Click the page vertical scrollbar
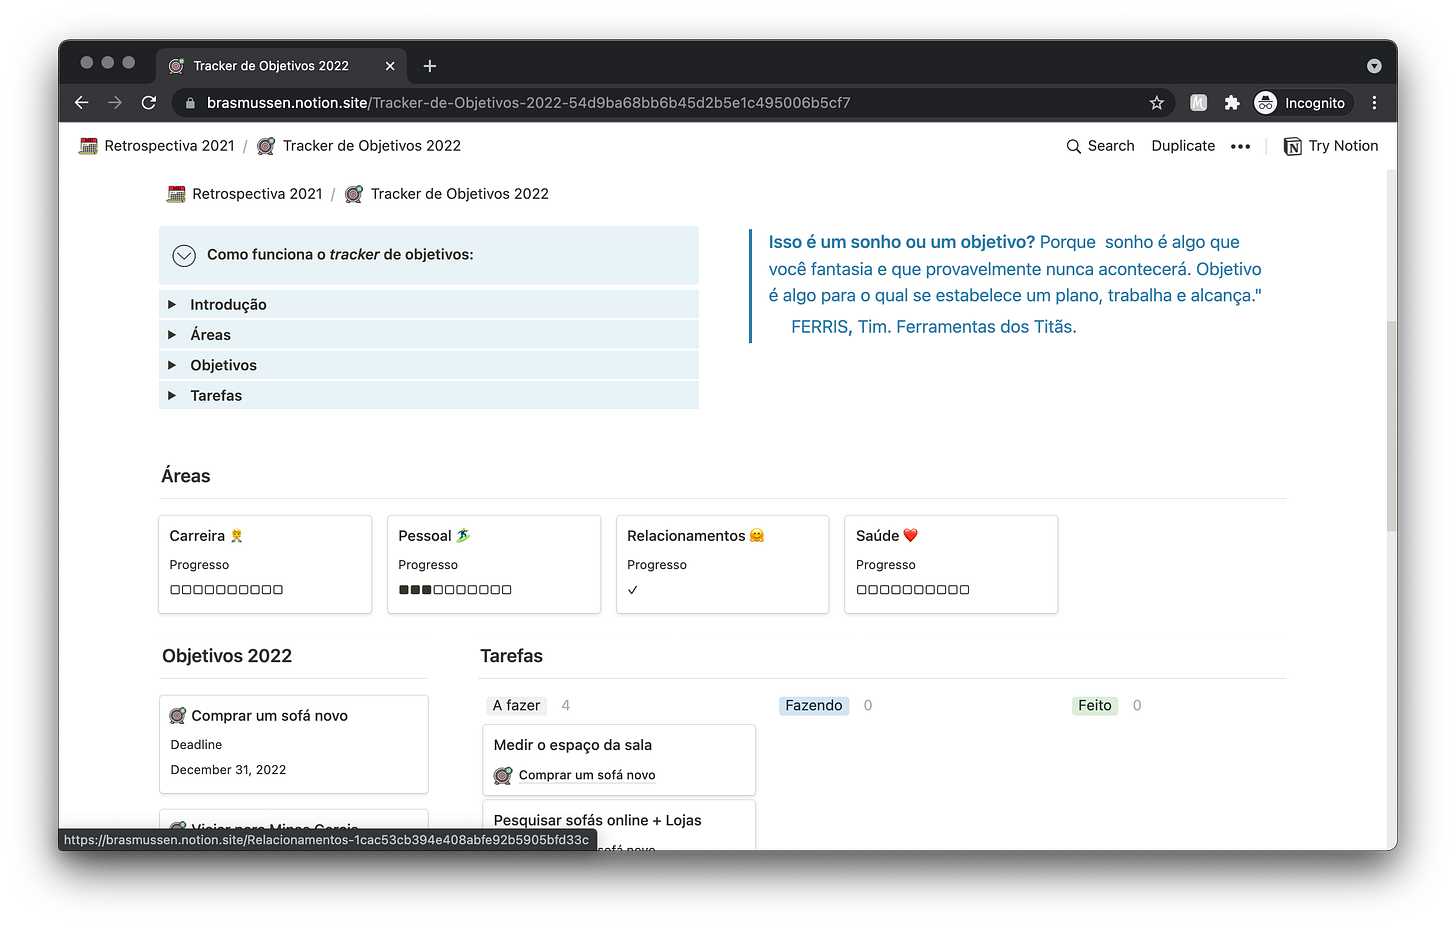Image resolution: width=1456 pixels, height=928 pixels. (x=1391, y=425)
